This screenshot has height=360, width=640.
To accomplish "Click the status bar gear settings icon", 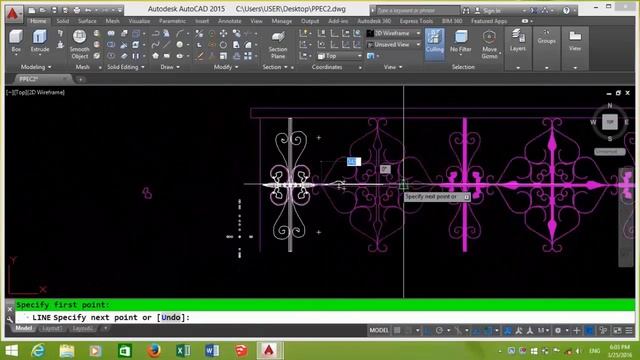I will [558, 330].
